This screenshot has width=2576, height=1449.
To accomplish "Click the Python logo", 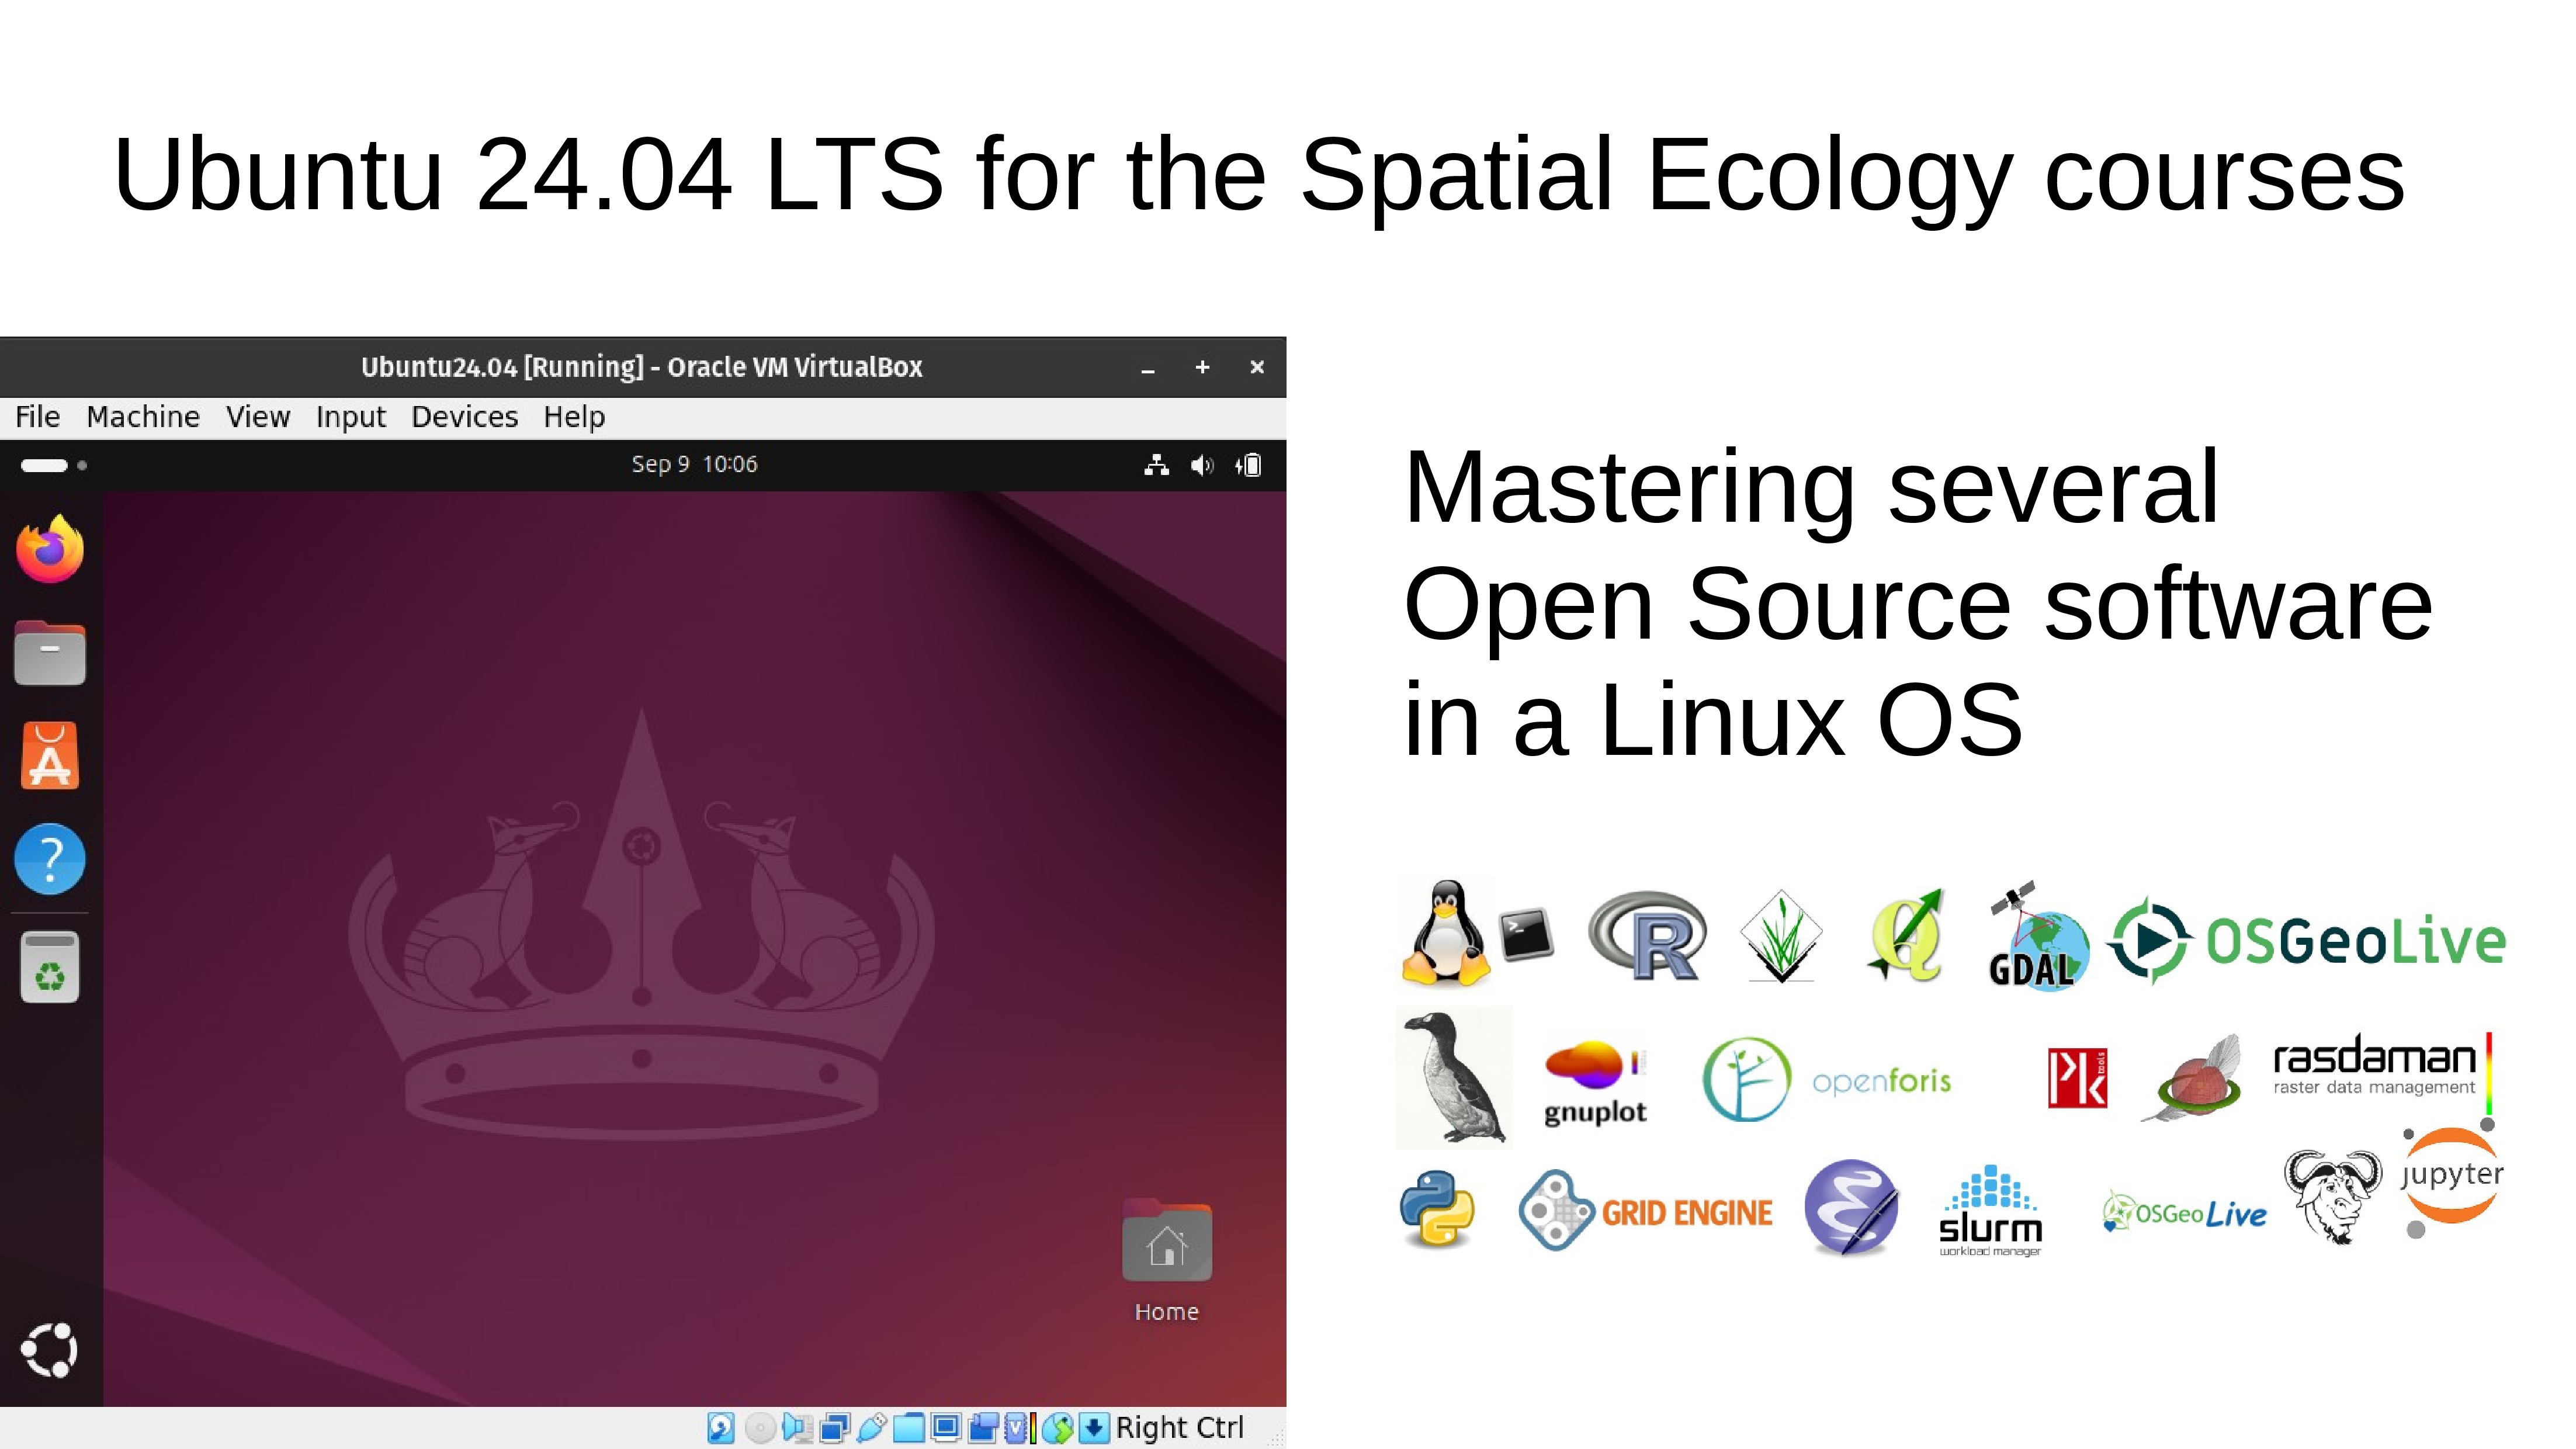I will click(x=1437, y=1209).
